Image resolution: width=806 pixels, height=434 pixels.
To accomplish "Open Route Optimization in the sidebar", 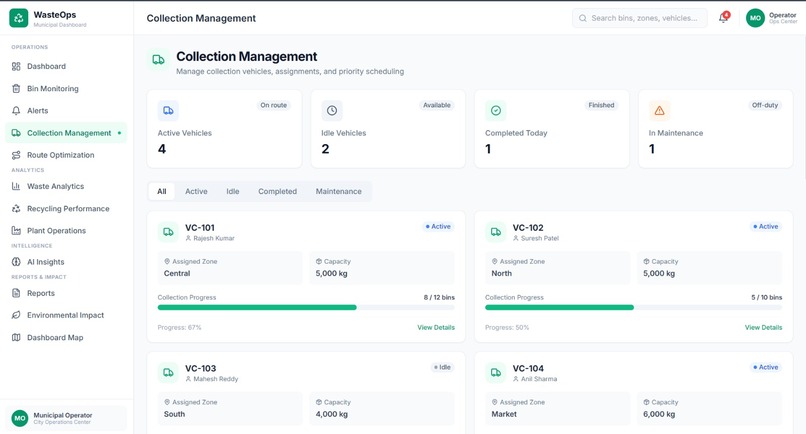I will [66, 155].
